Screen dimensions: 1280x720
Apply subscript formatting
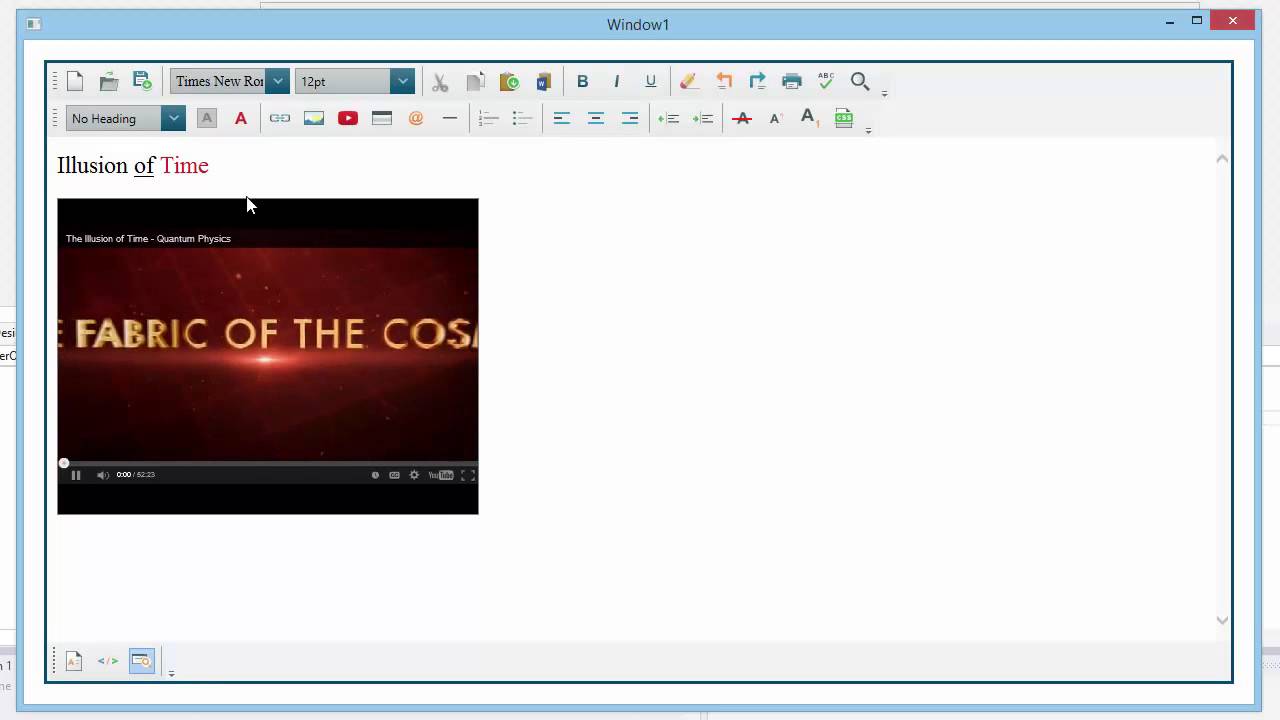(810, 118)
